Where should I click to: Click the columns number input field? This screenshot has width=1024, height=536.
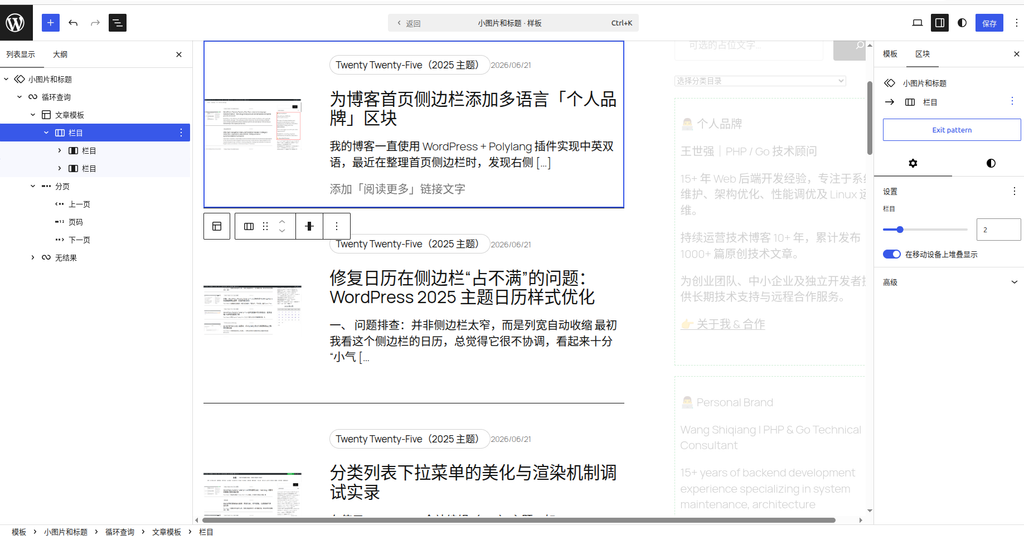998,230
